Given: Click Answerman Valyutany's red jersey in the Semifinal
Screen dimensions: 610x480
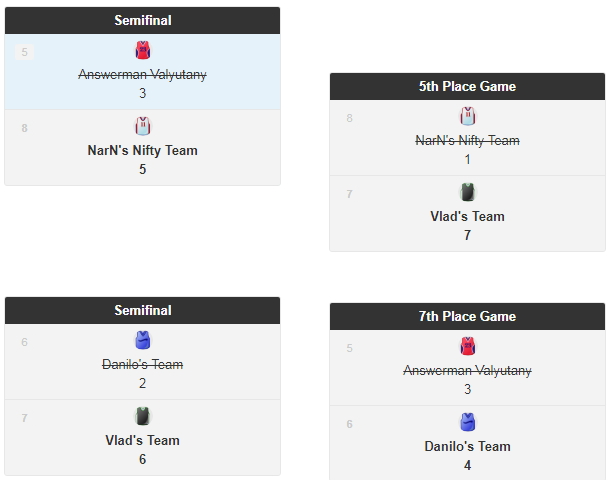Looking at the screenshot, I should 142,51.
